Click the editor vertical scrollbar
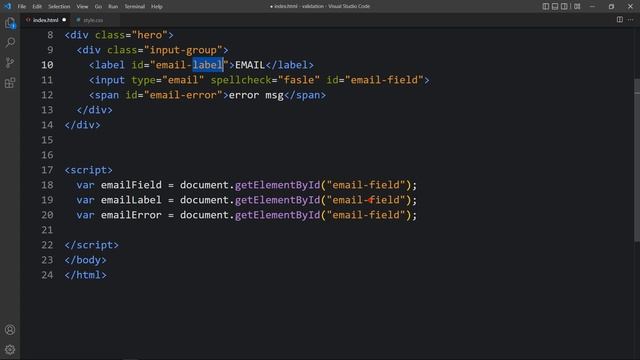Screen dimensions: 640x360 pos(637,159)
